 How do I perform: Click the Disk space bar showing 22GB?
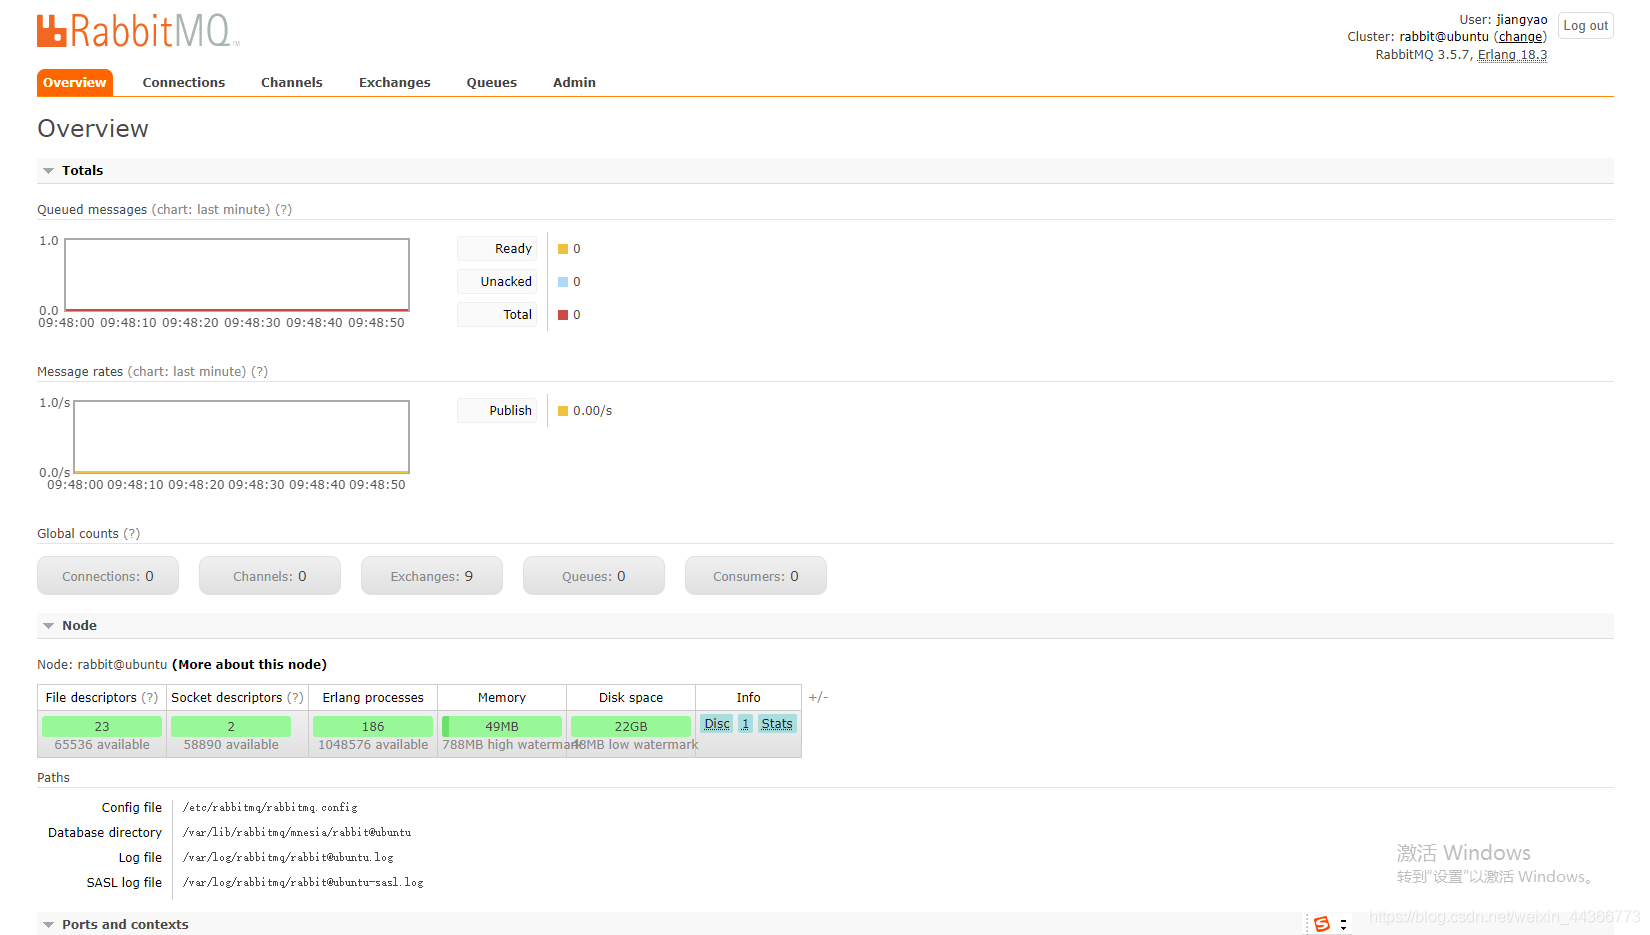631,726
